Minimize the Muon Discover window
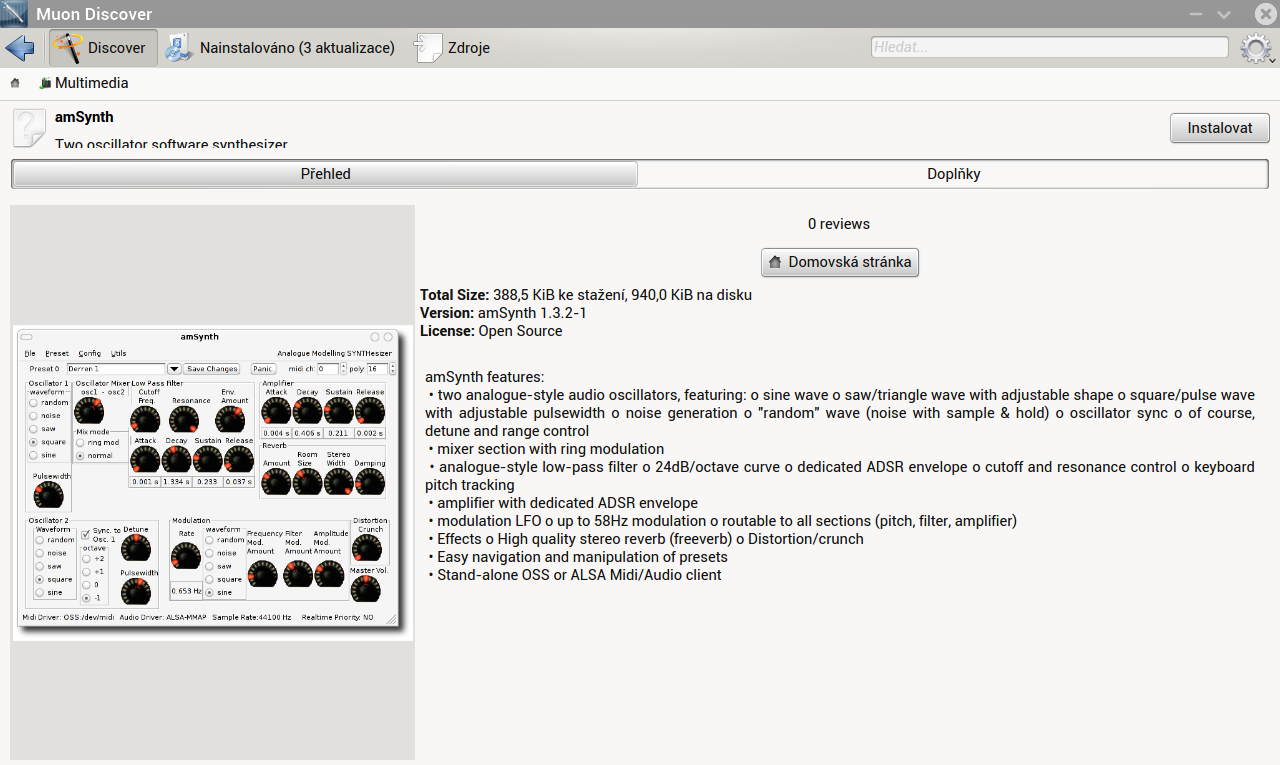 [1196, 14]
